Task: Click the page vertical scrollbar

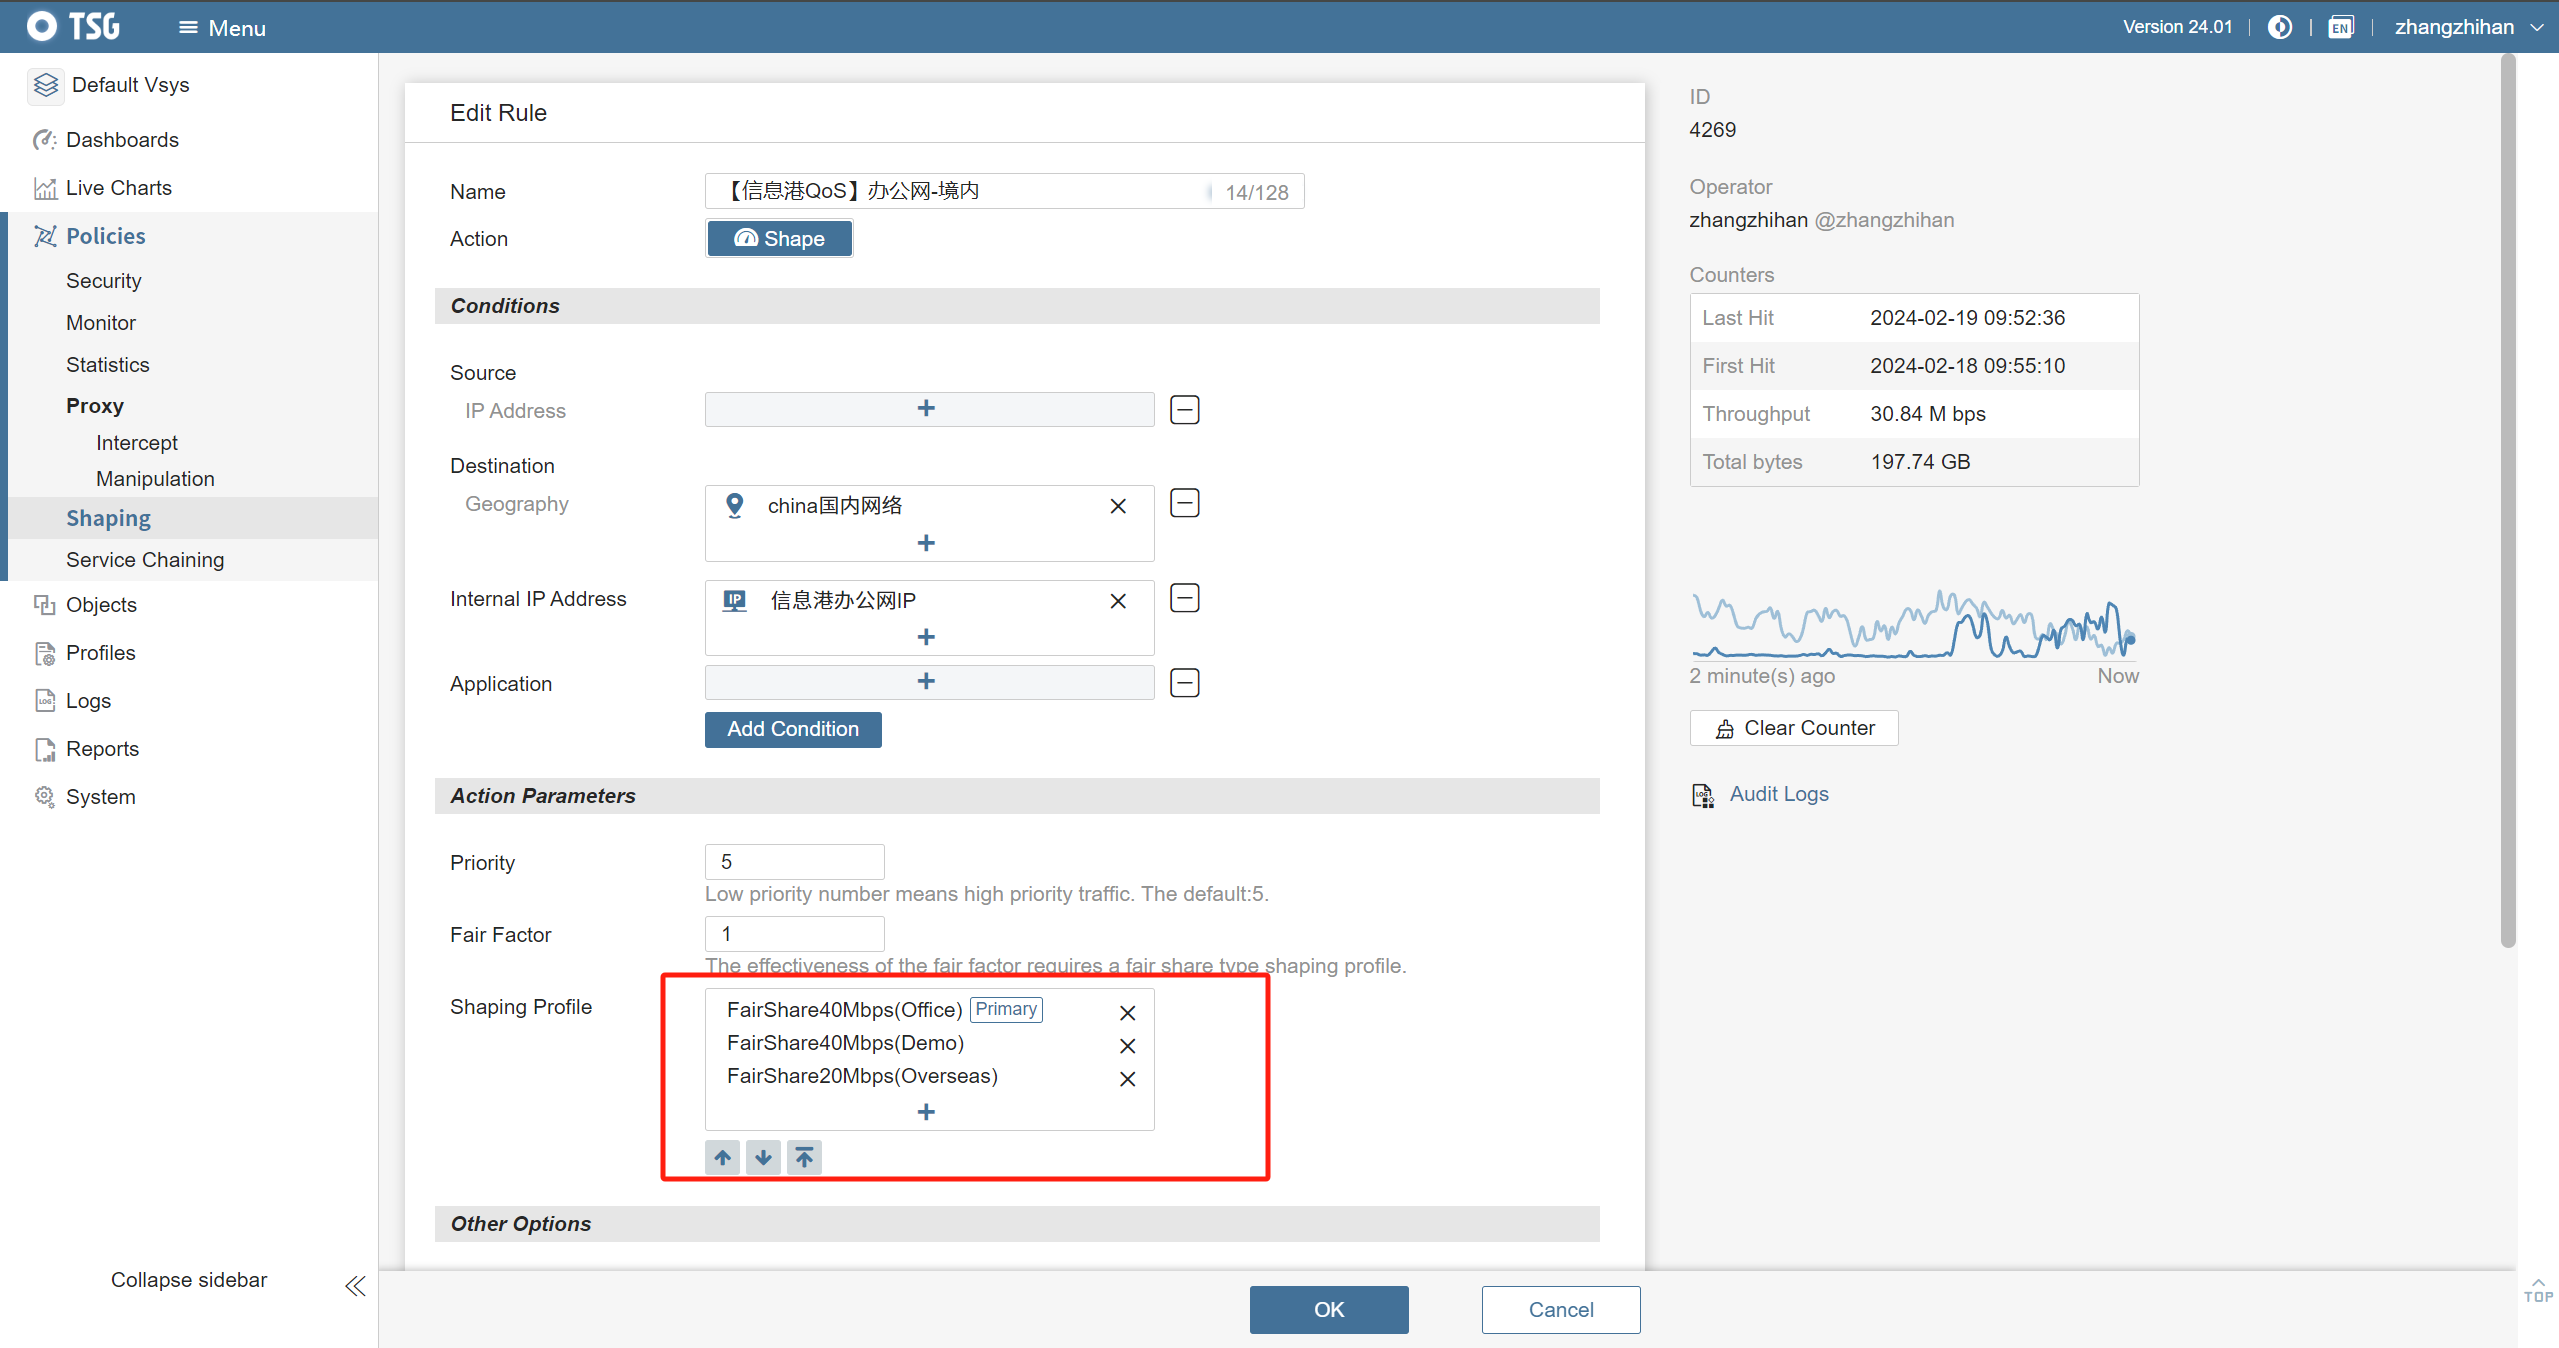Action: 2507,500
